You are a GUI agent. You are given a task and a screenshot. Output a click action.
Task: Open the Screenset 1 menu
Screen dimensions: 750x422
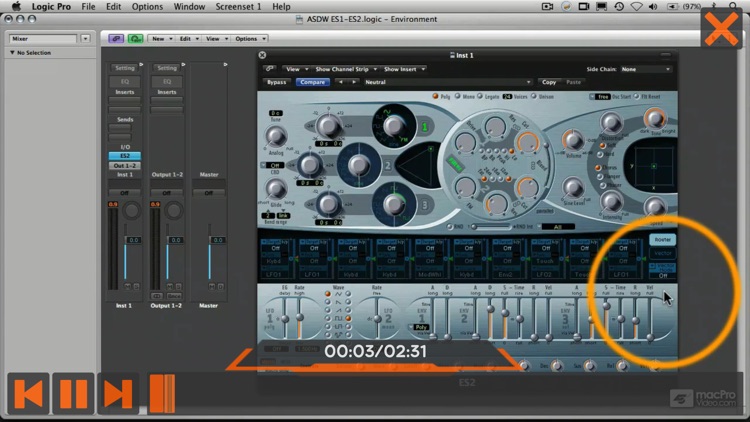click(x=238, y=7)
